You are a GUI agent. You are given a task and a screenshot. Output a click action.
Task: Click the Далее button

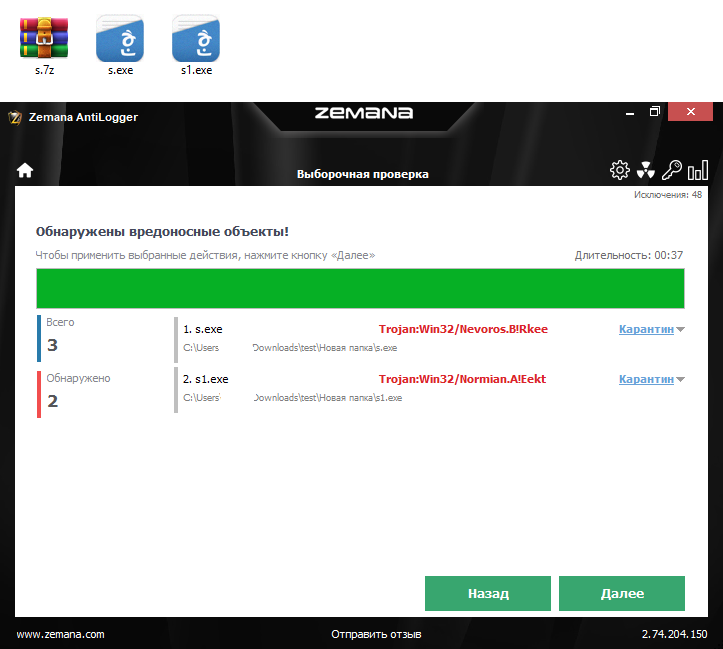(x=622, y=593)
